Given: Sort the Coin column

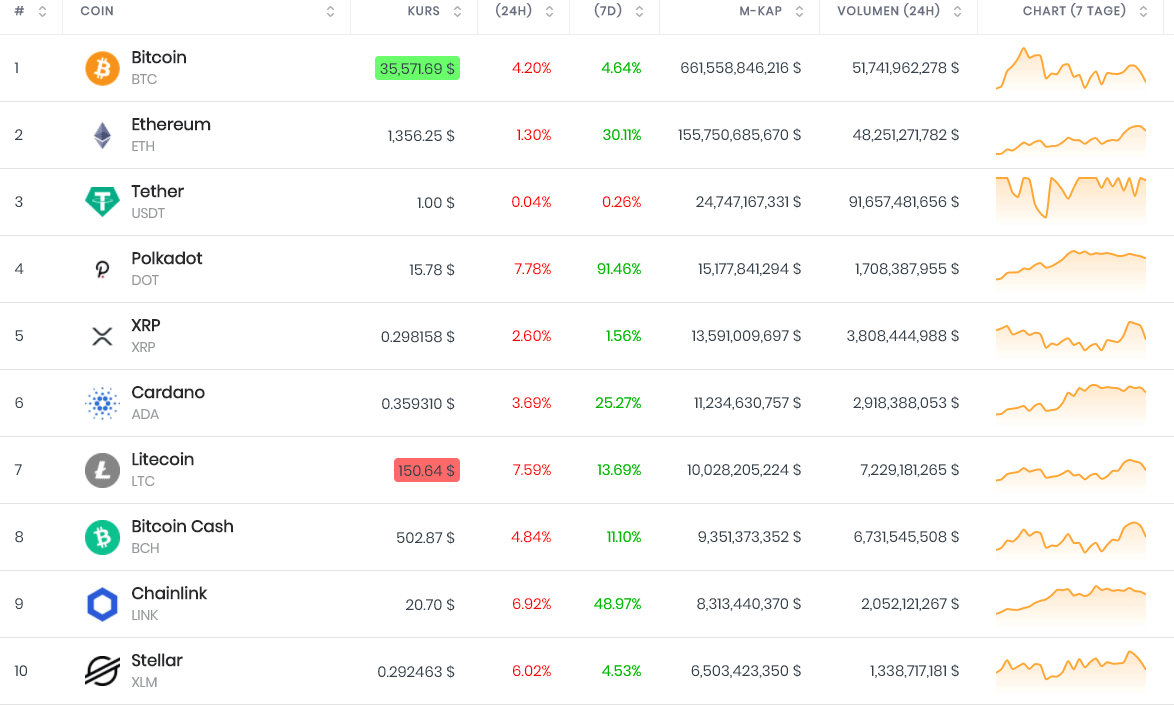Looking at the screenshot, I should tap(330, 11).
